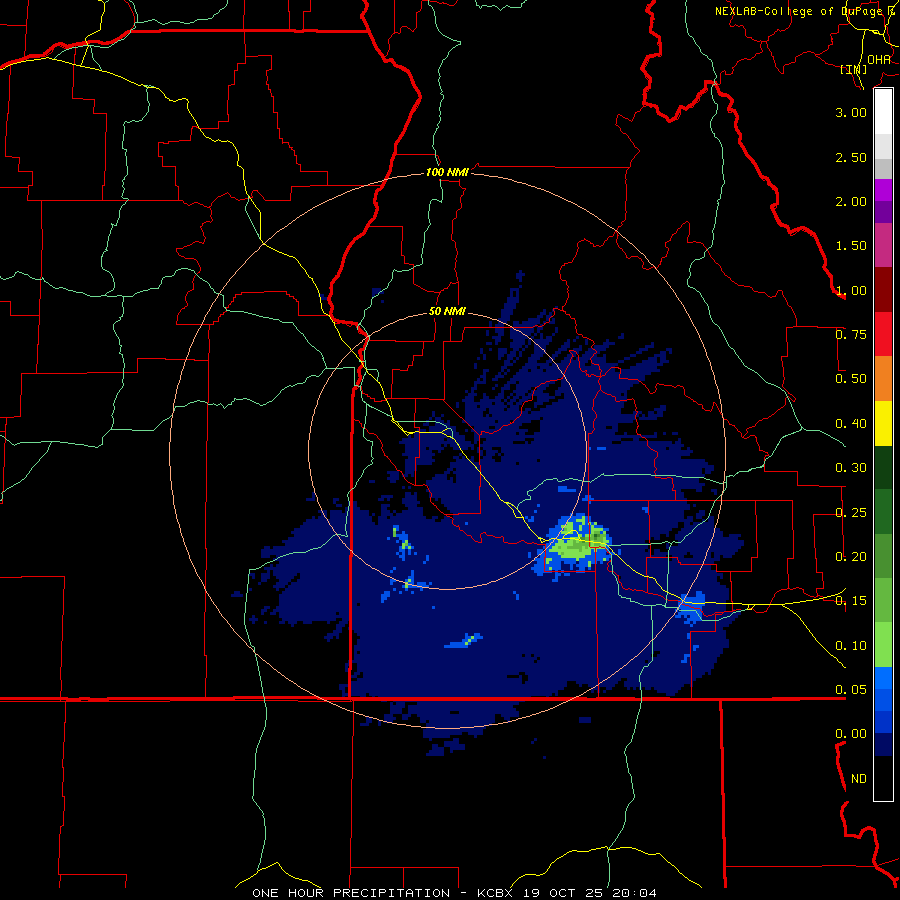The width and height of the screenshot is (900, 900).
Task: Click the 1.50 legend value
Action: pyautogui.click(x=851, y=246)
